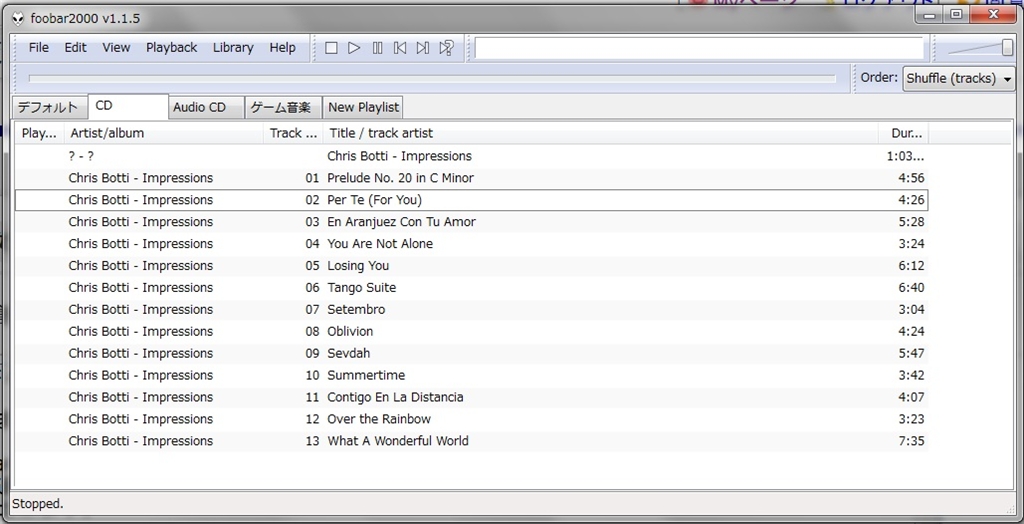Click the ? - ? artist/album cell
Screen dimensions: 1024x524
coord(81,156)
